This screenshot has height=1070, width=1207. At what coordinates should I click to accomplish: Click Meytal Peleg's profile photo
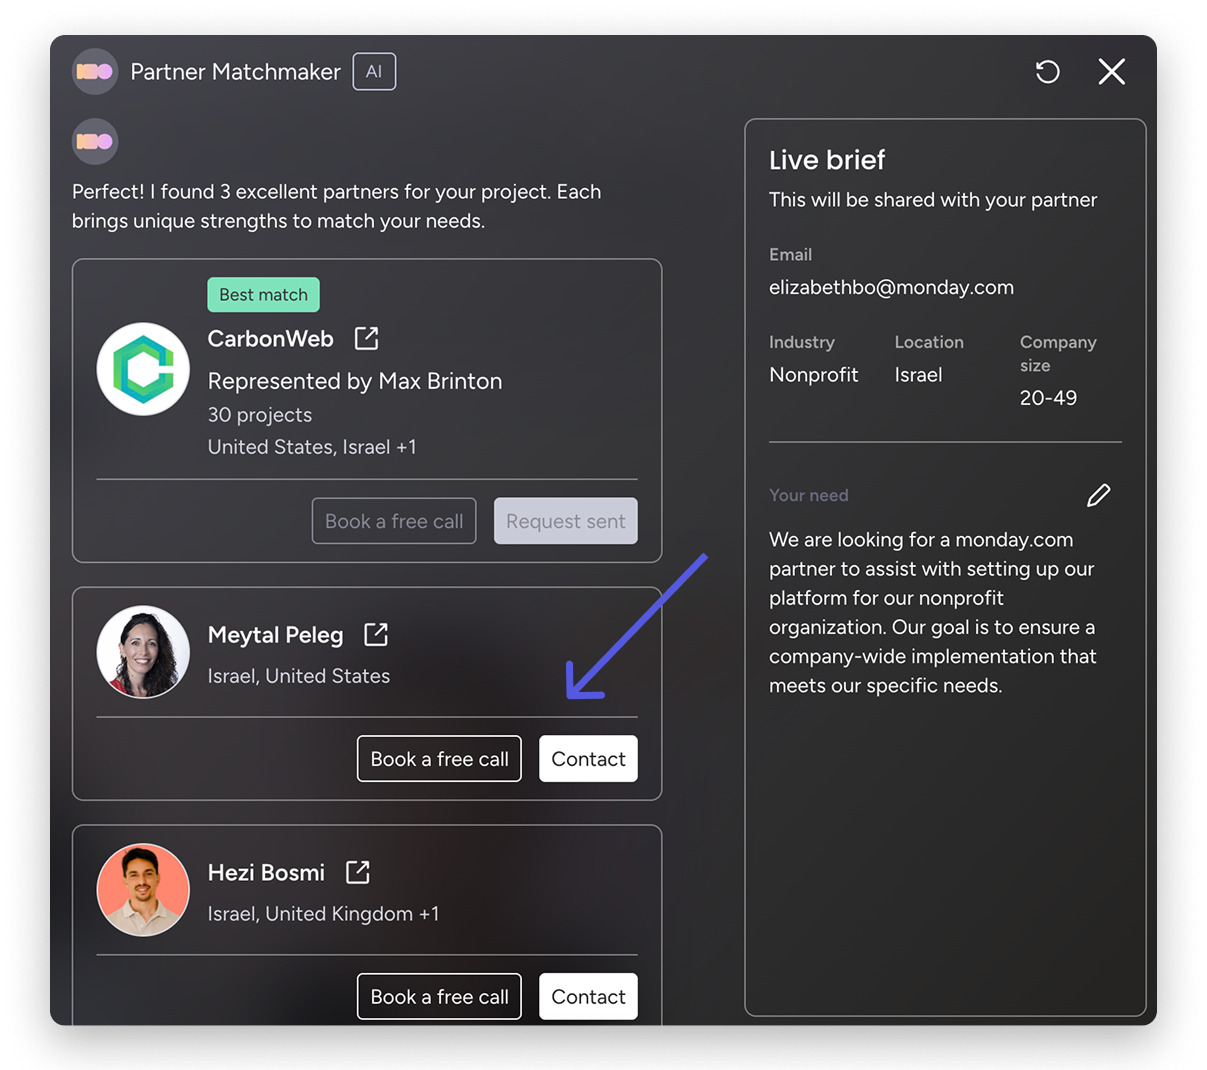pos(143,652)
